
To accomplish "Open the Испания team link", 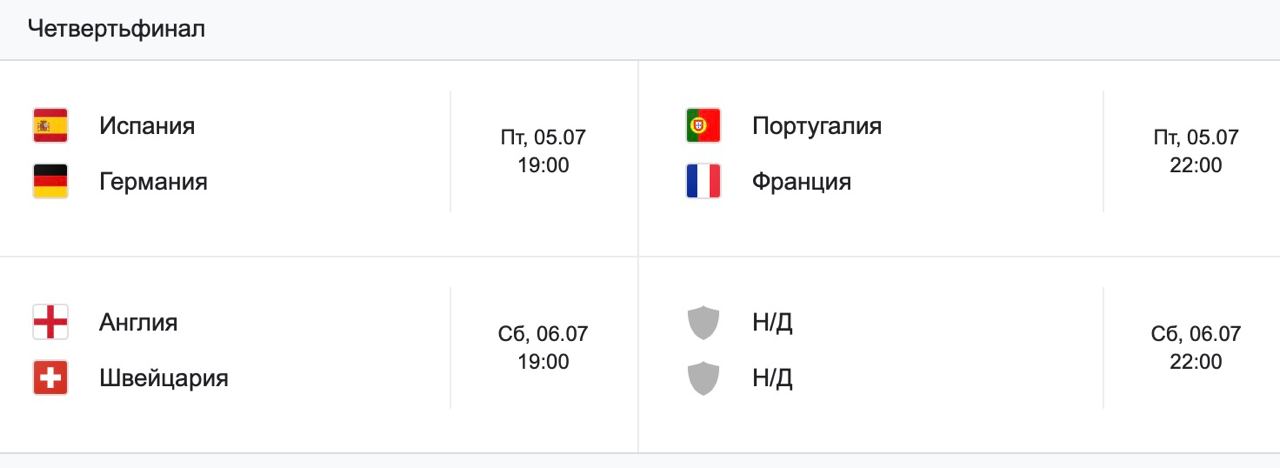I will click(147, 126).
